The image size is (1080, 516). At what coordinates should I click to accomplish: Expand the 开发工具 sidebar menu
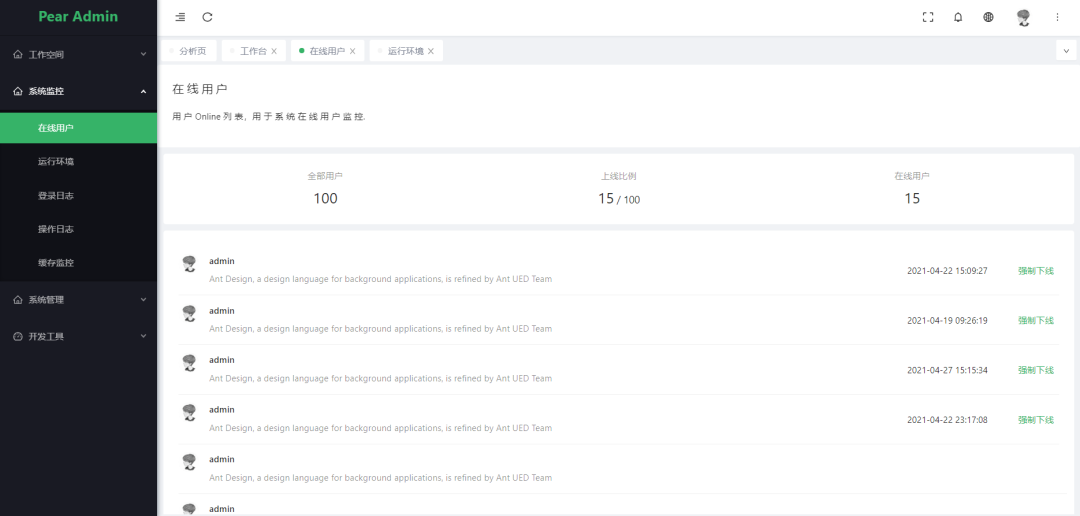pos(78,337)
